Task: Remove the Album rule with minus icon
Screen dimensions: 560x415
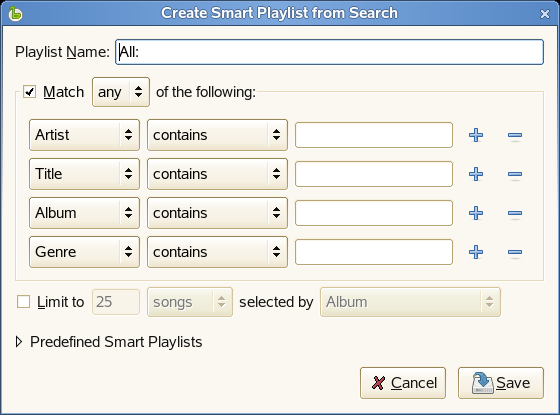Action: tap(515, 213)
